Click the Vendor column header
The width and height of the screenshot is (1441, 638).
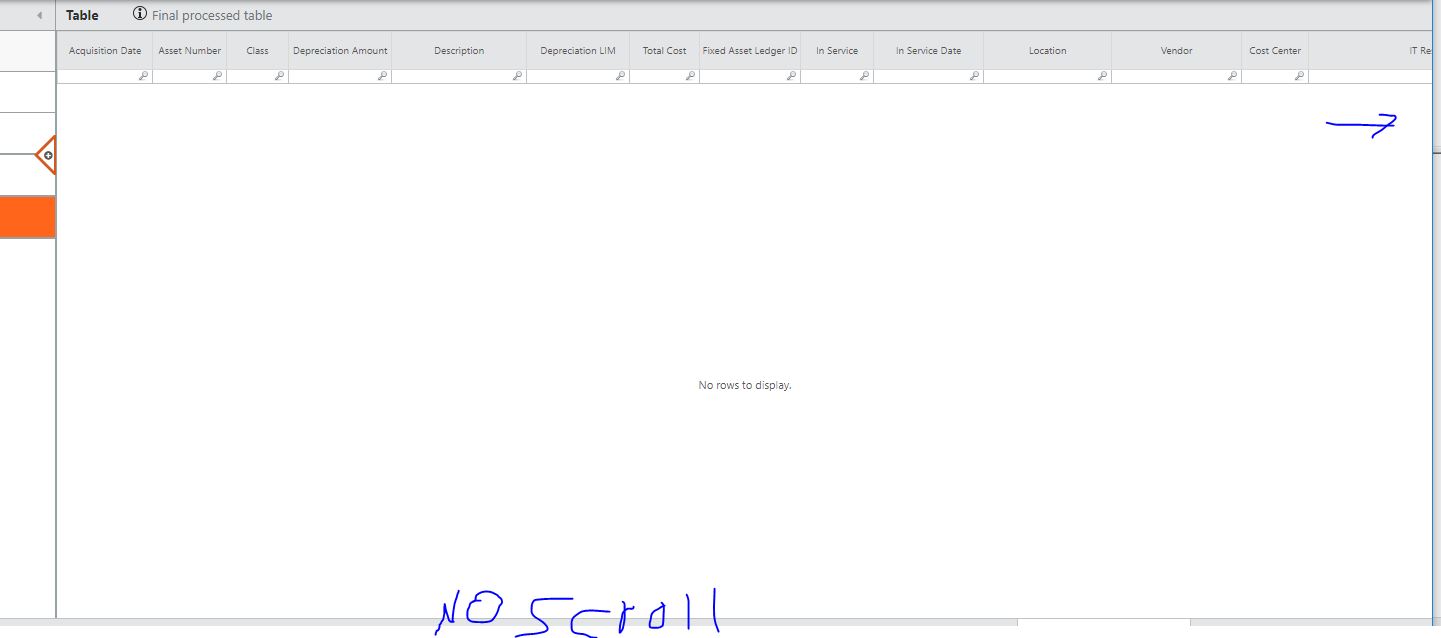[x=1177, y=50]
